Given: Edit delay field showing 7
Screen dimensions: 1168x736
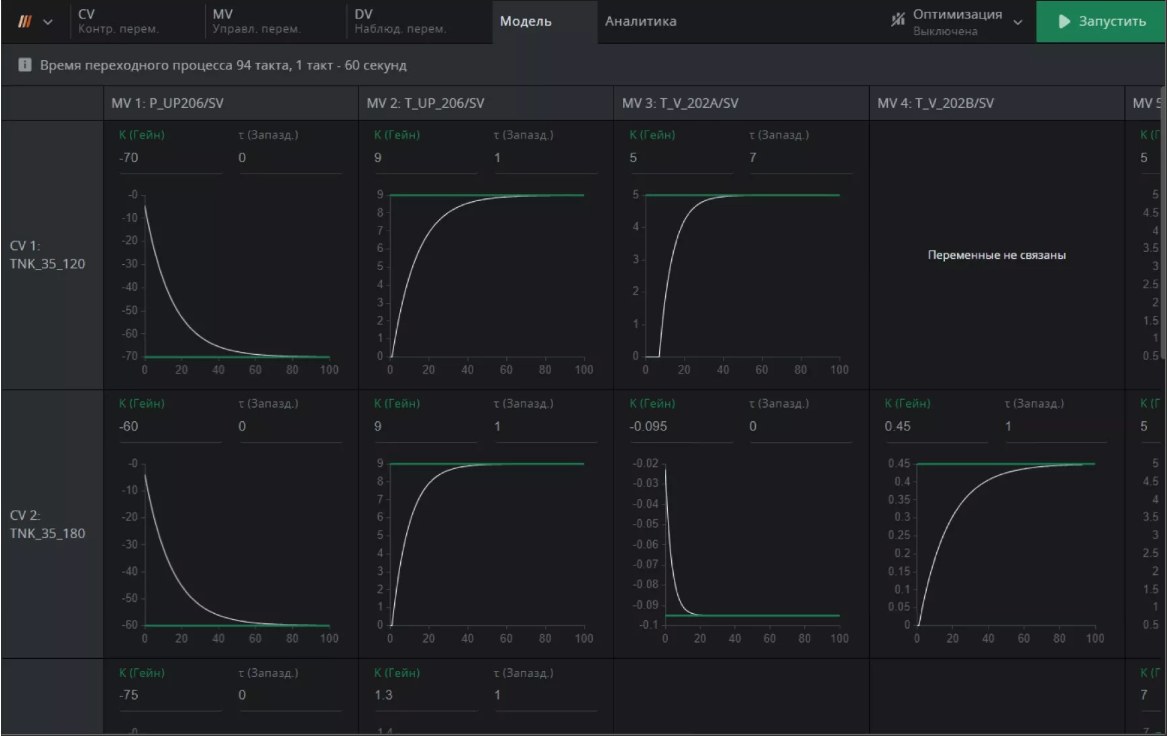Looking at the screenshot, I should [801, 158].
